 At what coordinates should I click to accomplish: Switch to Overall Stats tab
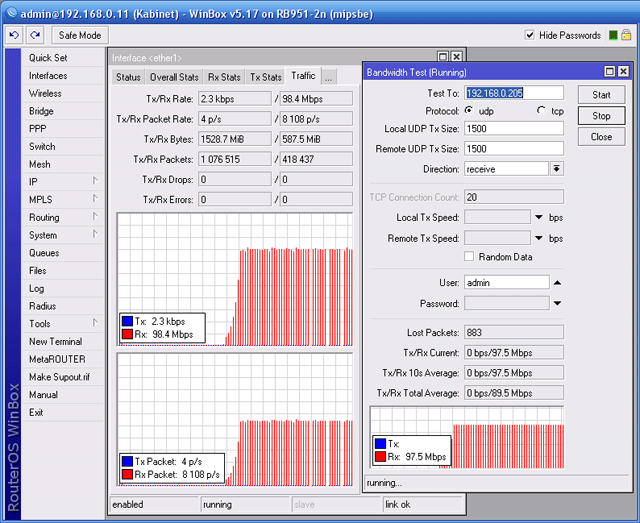click(174, 77)
